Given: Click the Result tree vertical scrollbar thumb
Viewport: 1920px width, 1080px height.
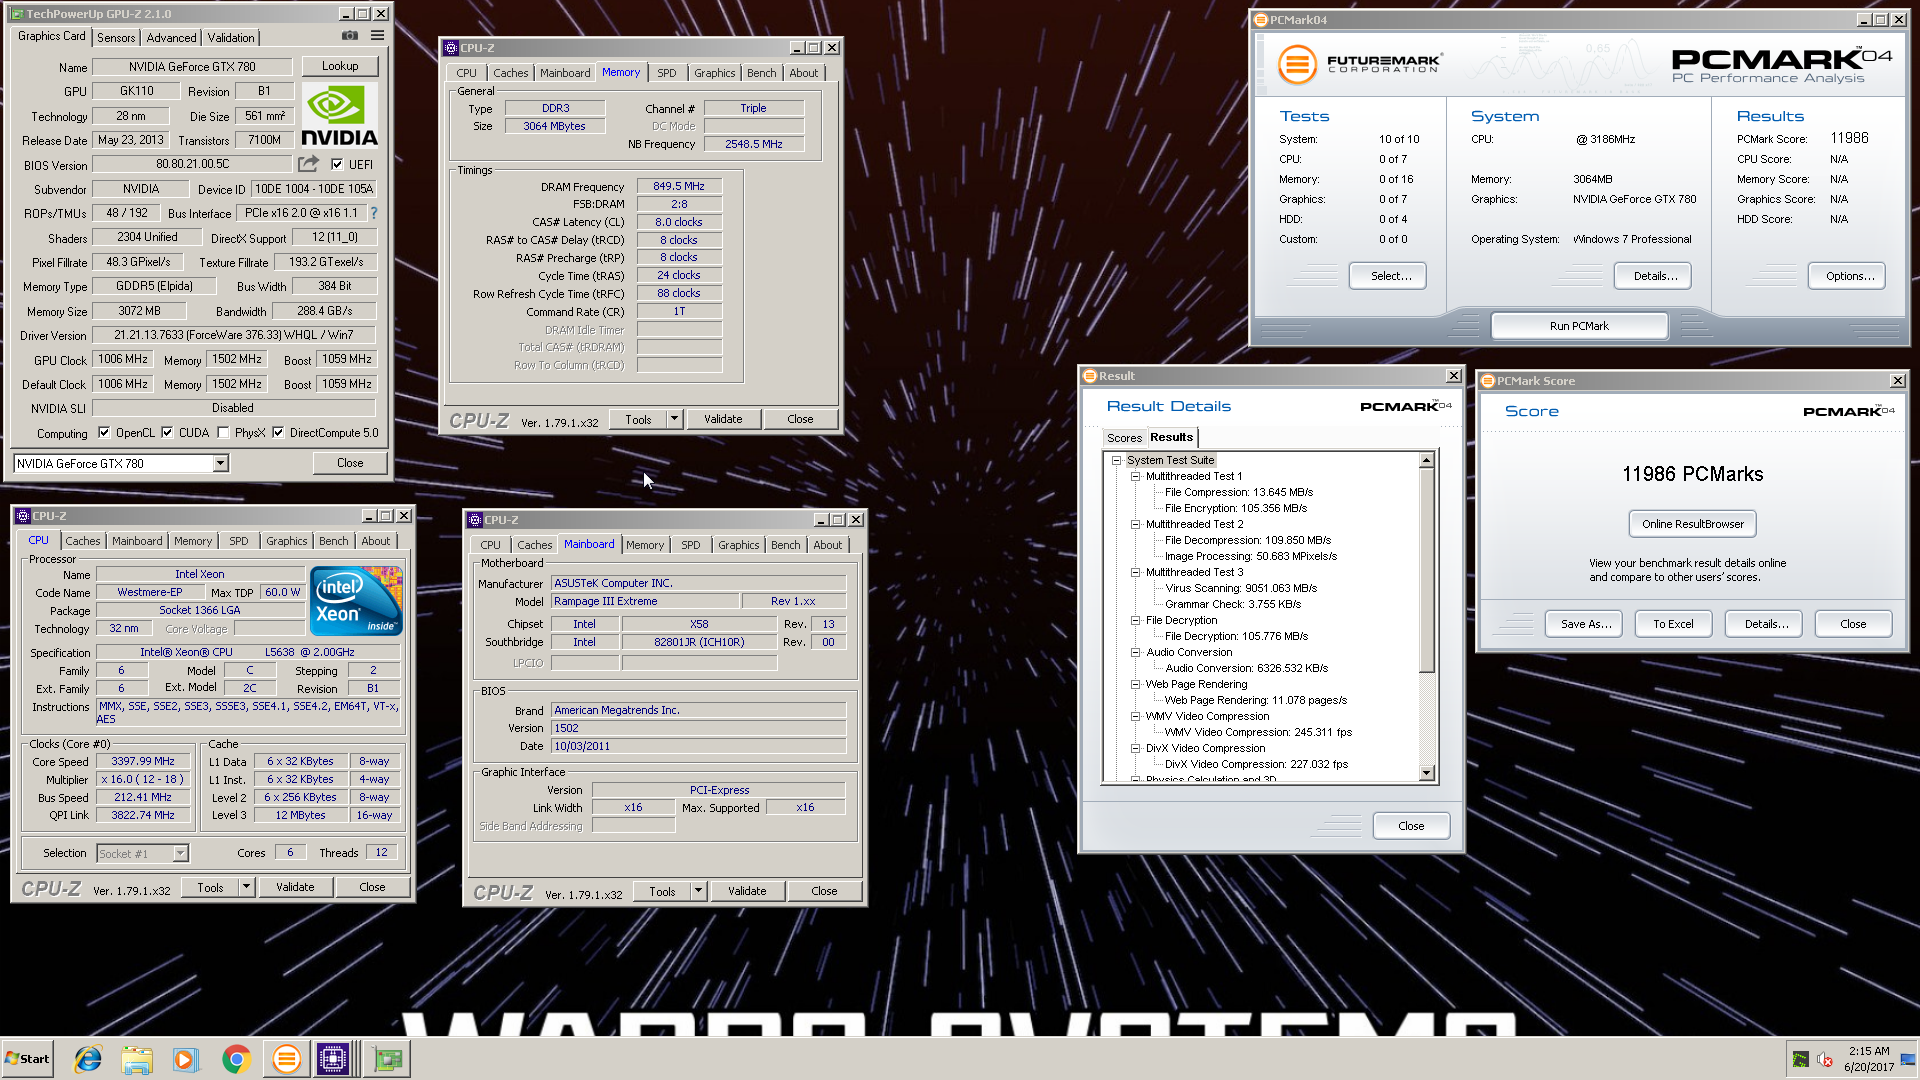Looking at the screenshot, I should point(1427,570).
